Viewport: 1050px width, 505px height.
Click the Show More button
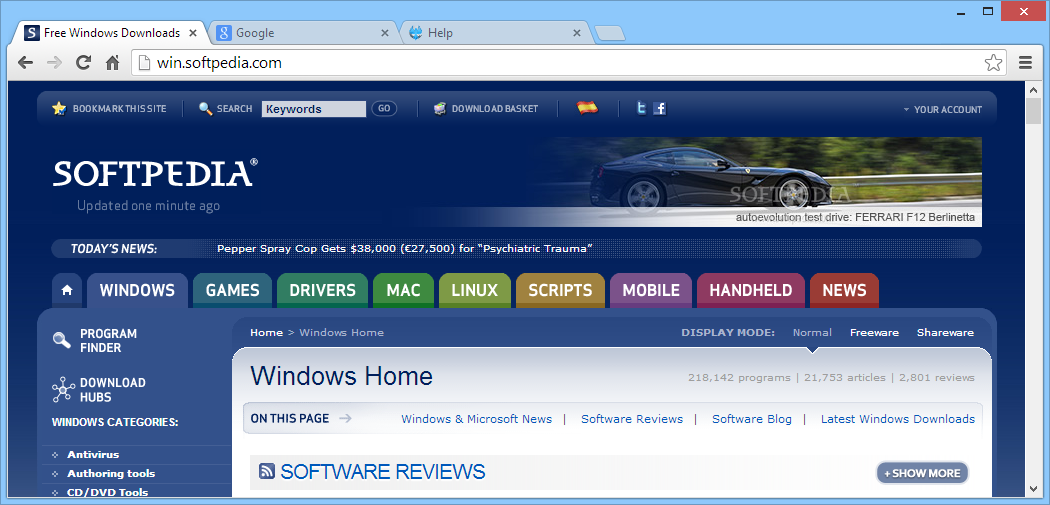point(922,473)
